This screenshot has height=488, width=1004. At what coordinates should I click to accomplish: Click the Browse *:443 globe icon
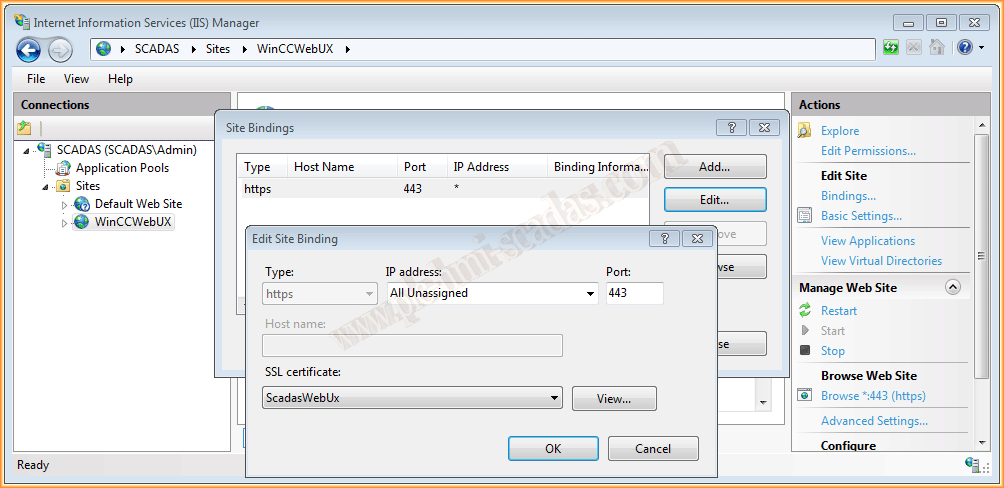point(804,396)
